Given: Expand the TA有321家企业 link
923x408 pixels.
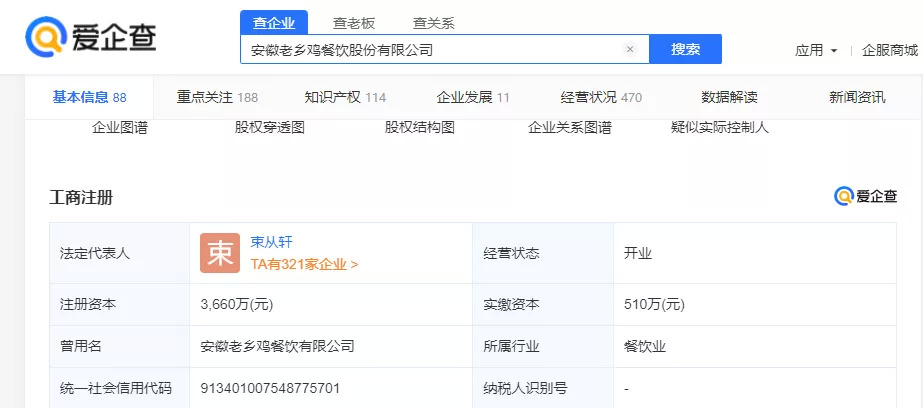Looking at the screenshot, I should 304,265.
